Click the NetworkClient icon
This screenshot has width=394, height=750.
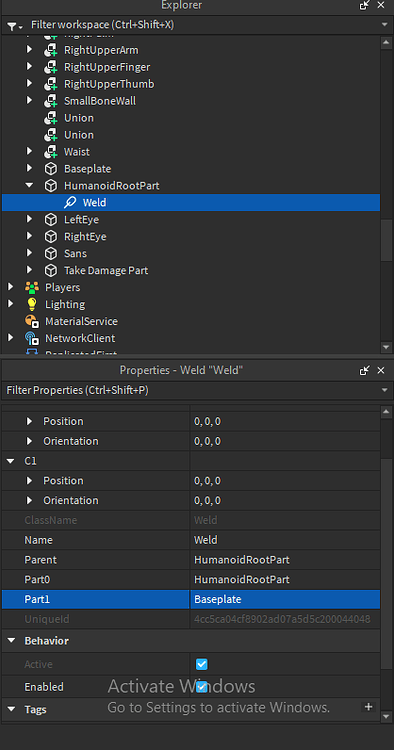point(32,338)
